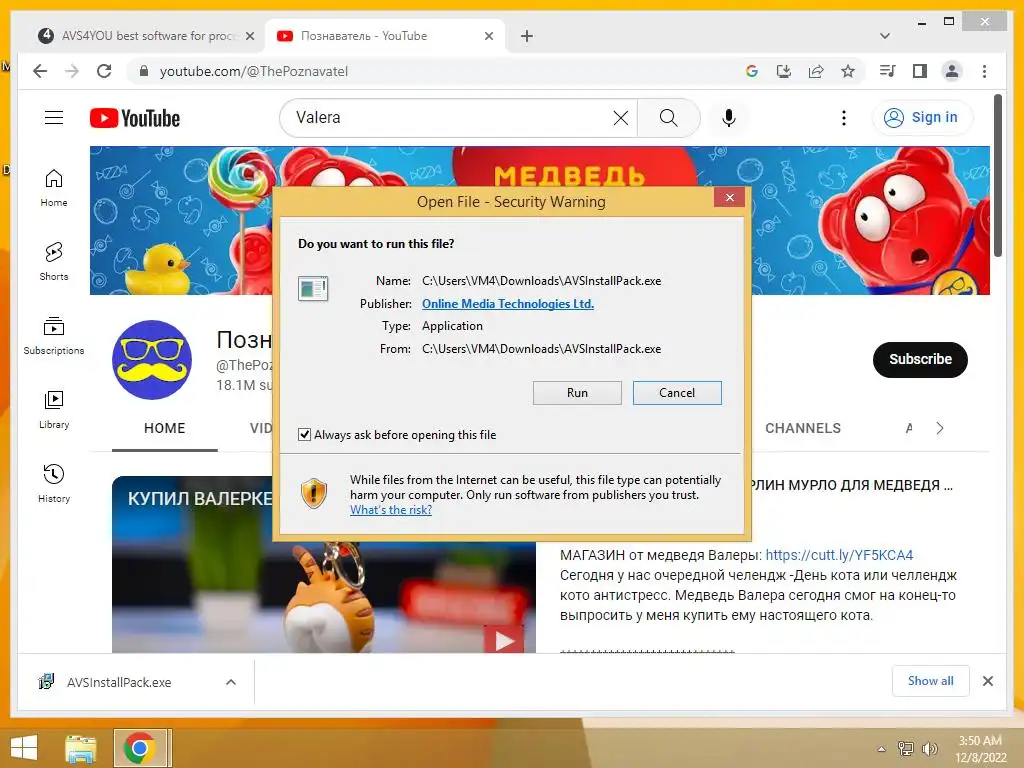Click the application file icon in the dialog

click(x=313, y=288)
